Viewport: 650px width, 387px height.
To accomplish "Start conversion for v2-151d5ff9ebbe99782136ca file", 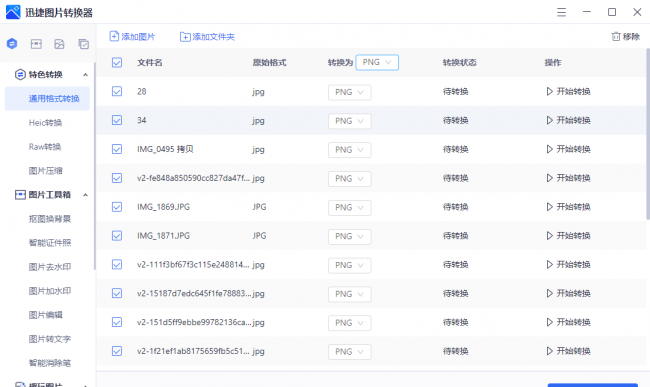I will point(568,322).
